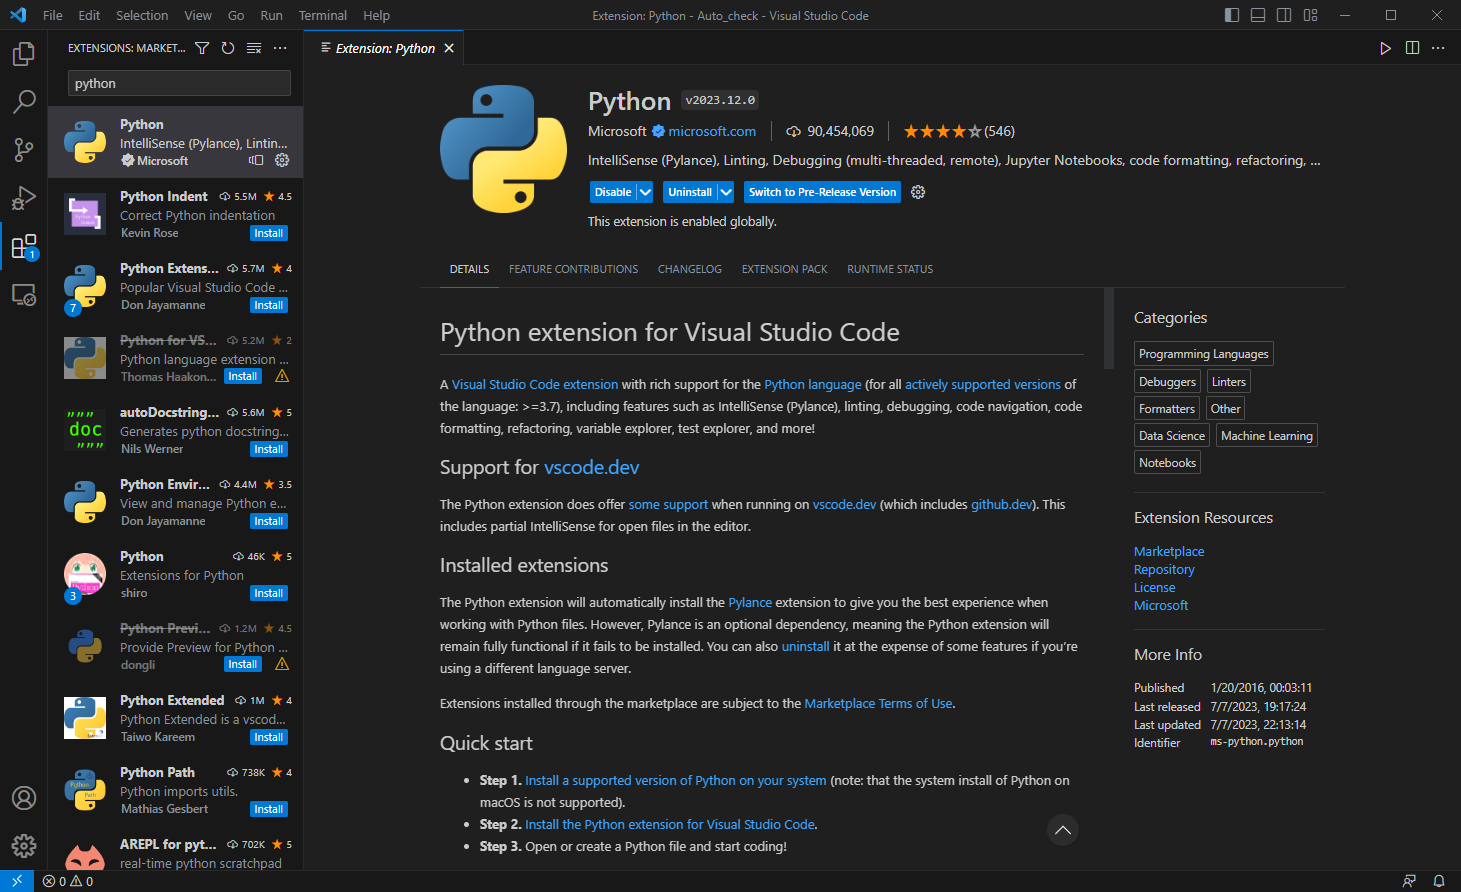Open the Help menu
1461x892 pixels.
(377, 15)
